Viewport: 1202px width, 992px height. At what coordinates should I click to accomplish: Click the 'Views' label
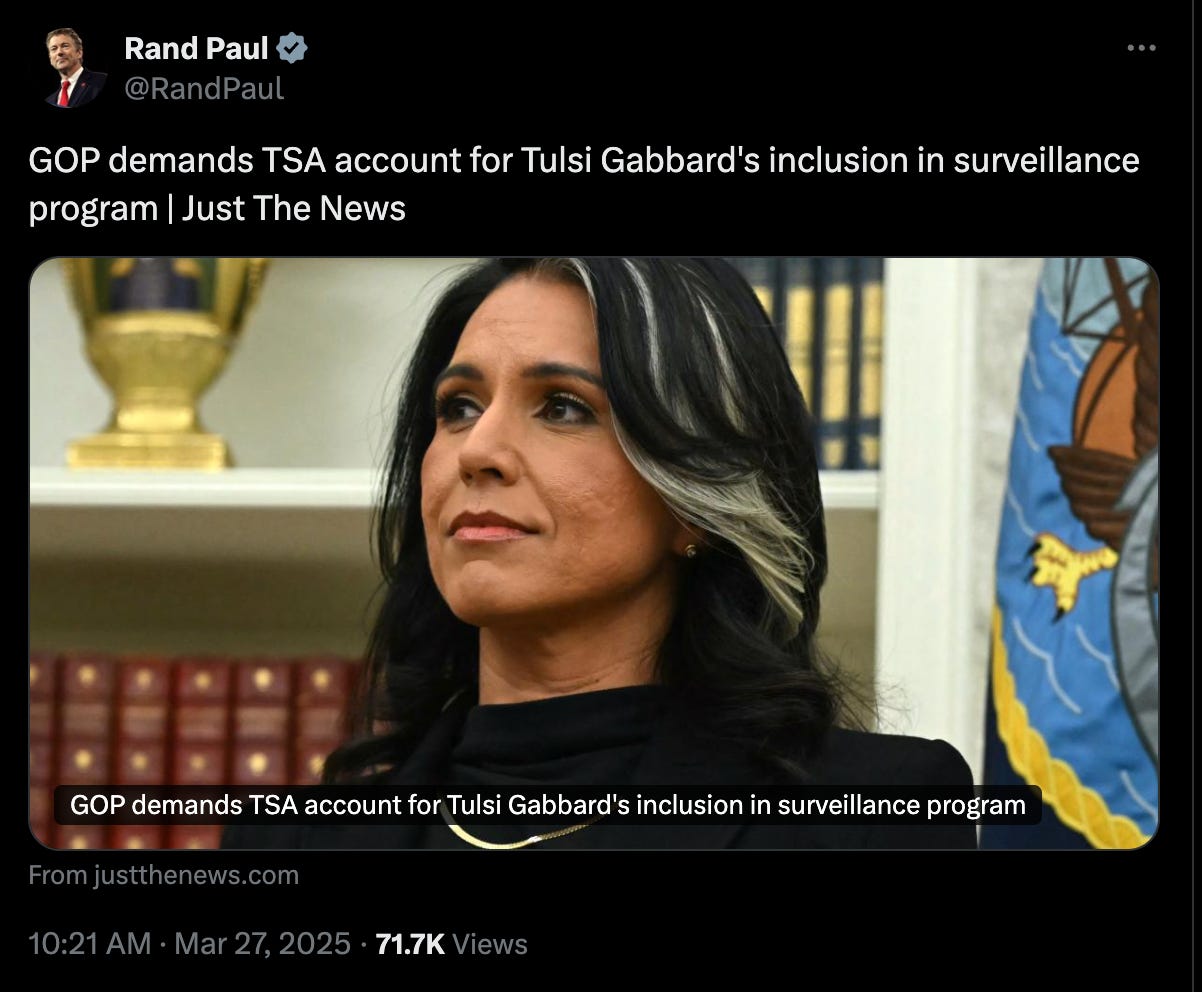pos(490,943)
